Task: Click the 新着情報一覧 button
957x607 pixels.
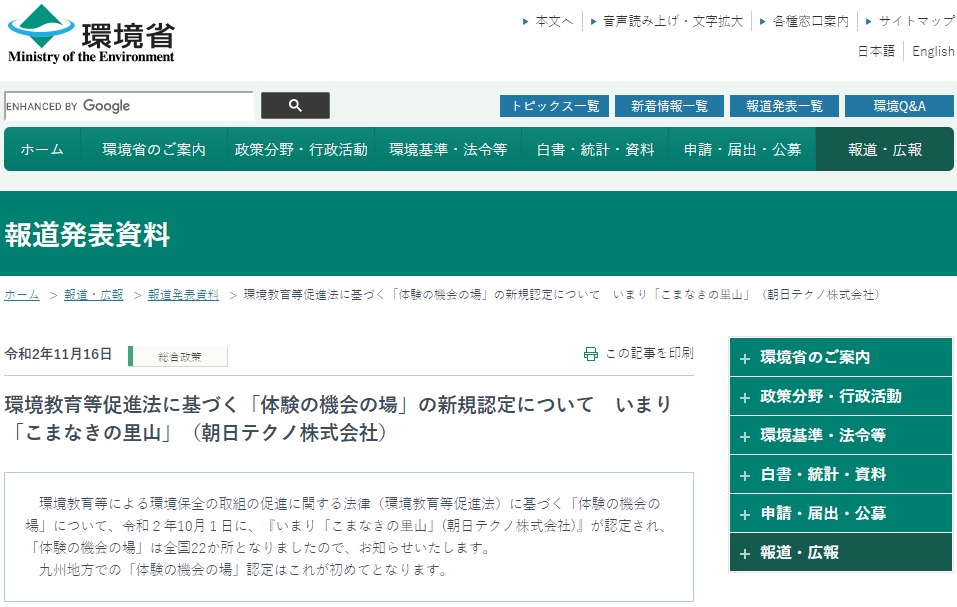Action: pos(669,106)
